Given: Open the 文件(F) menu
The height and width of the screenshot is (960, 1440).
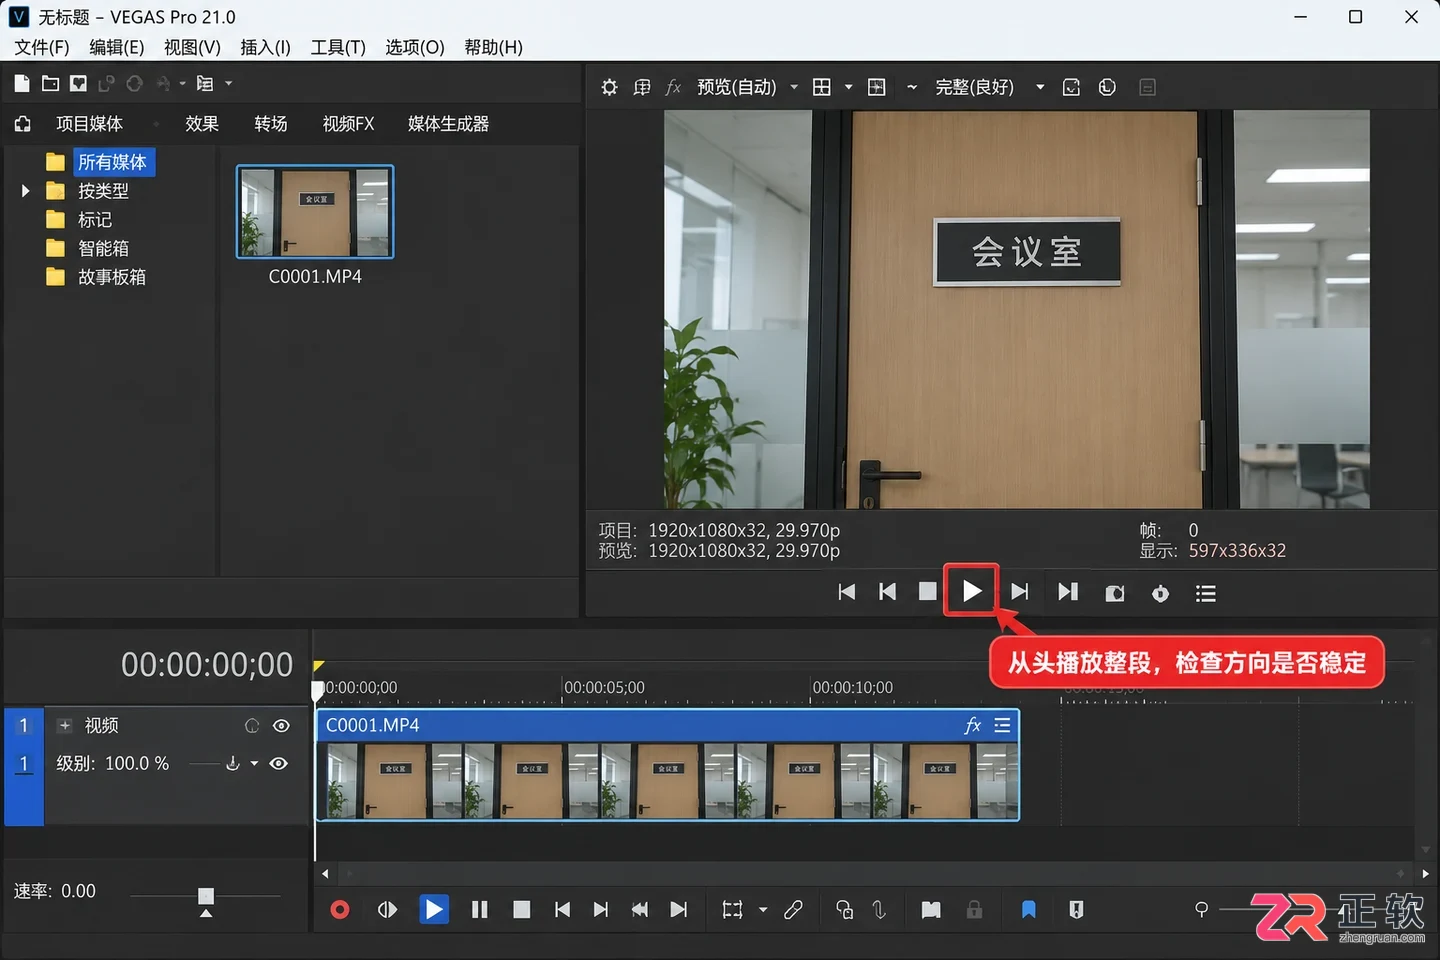Looking at the screenshot, I should point(42,47).
